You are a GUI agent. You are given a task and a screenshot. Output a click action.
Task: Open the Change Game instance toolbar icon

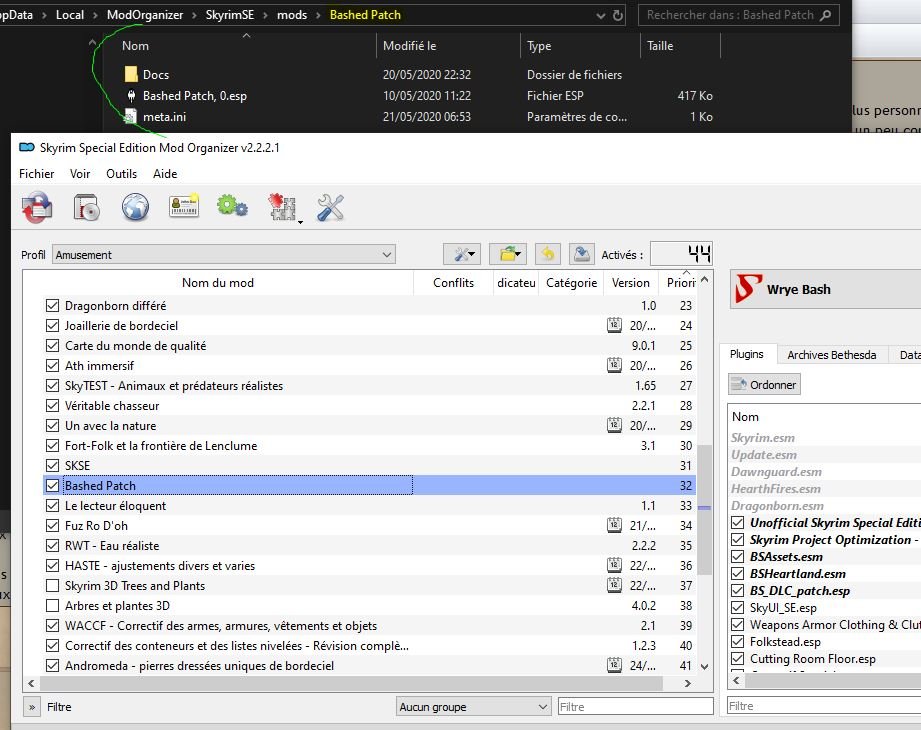pyautogui.click(x=37, y=207)
